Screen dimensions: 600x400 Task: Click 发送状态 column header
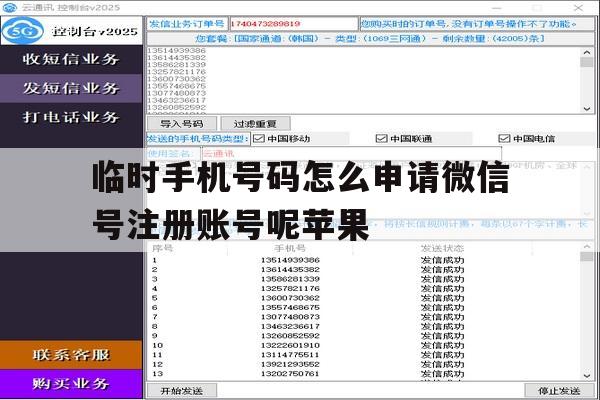442,248
